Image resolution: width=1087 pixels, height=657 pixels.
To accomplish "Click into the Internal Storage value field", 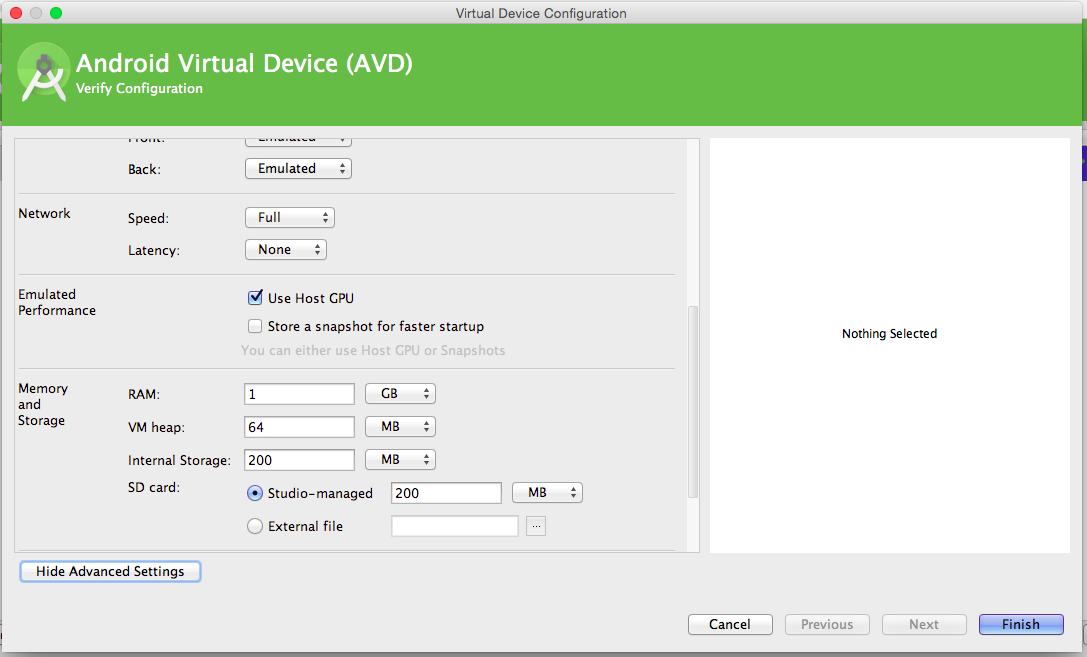I will click(299, 459).
